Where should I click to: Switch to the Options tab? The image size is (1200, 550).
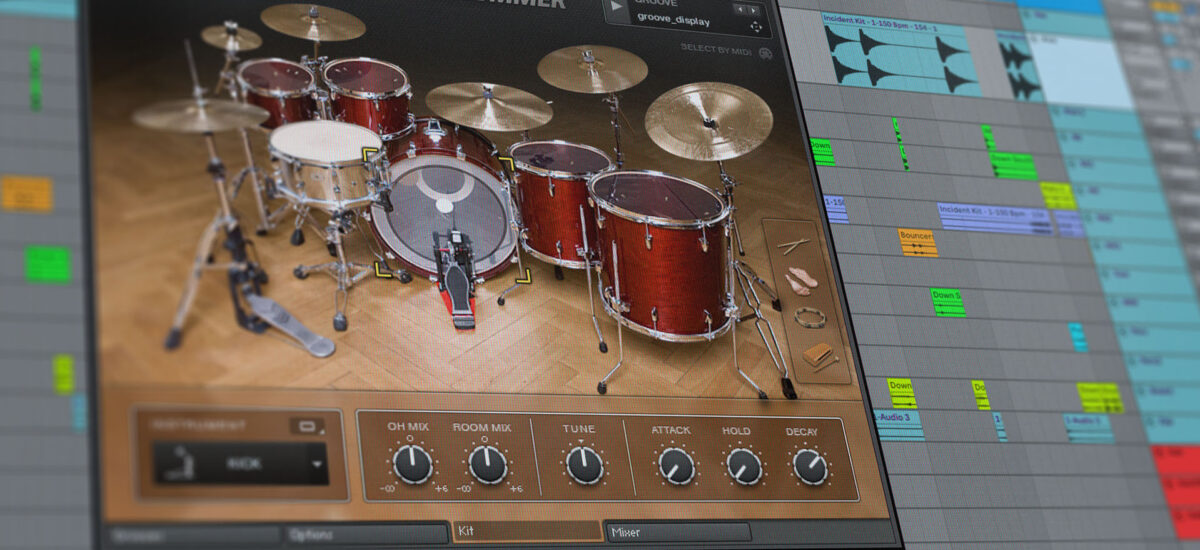pos(366,535)
